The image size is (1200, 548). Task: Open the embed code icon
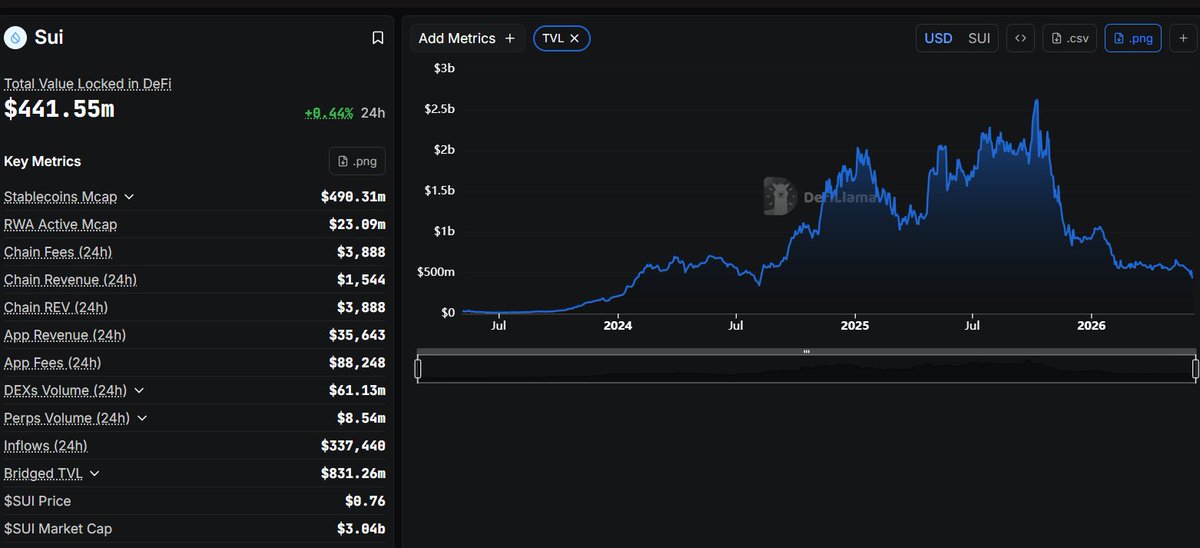tap(1020, 38)
